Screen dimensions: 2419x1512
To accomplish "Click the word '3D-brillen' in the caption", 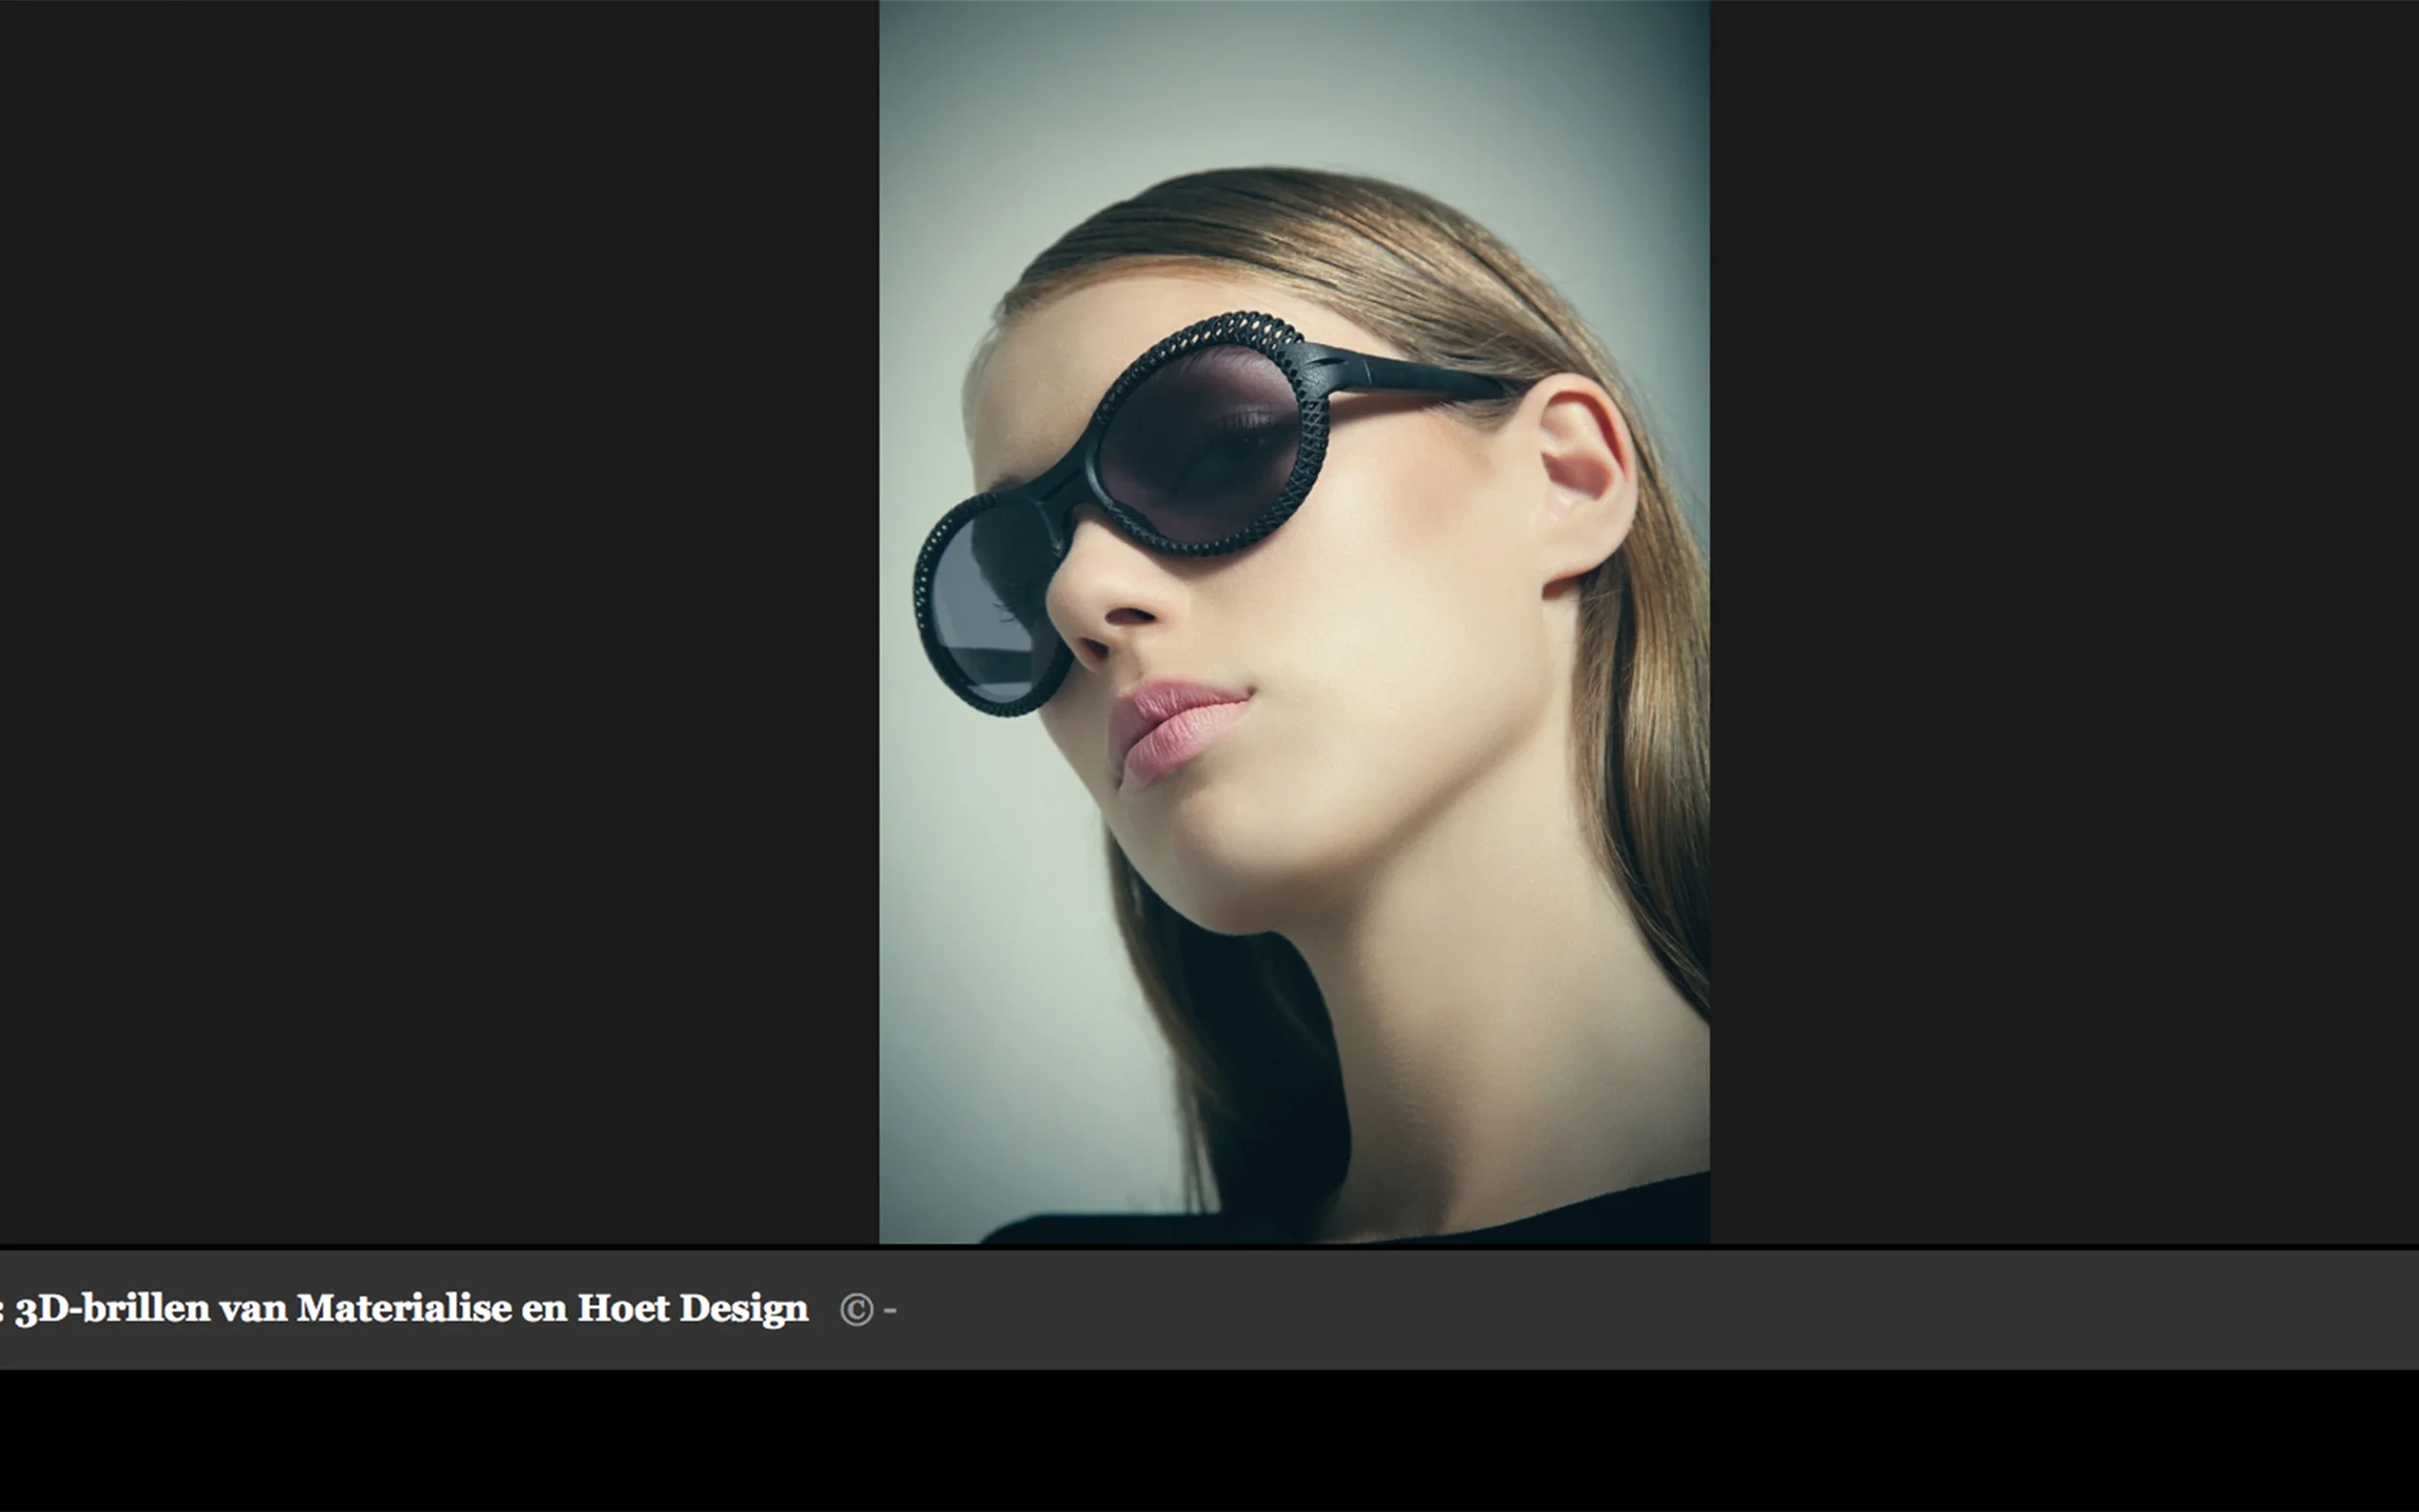I will point(112,1308).
